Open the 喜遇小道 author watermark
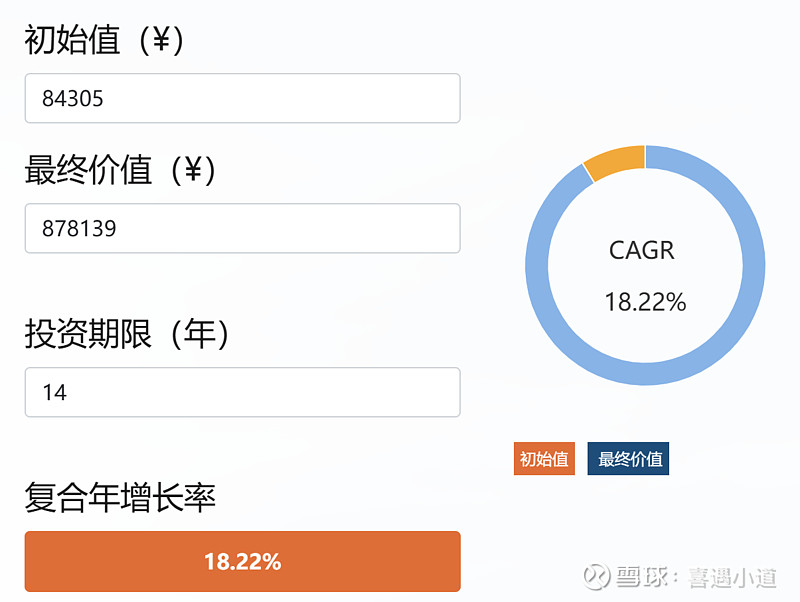 [732, 577]
